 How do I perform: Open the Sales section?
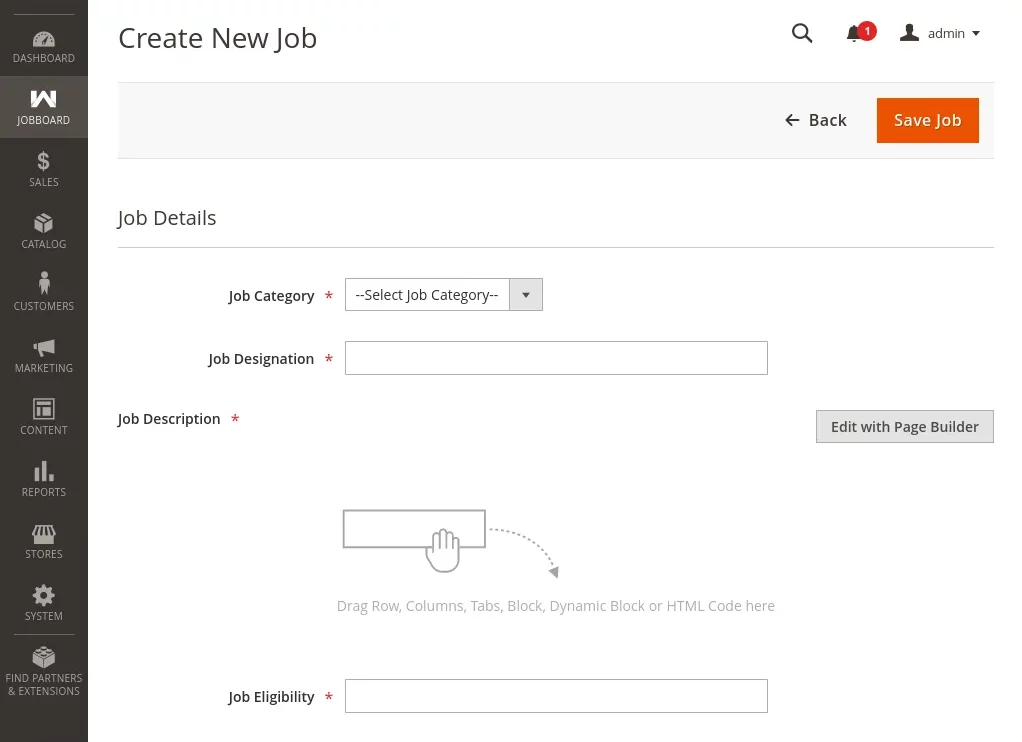click(x=43, y=168)
